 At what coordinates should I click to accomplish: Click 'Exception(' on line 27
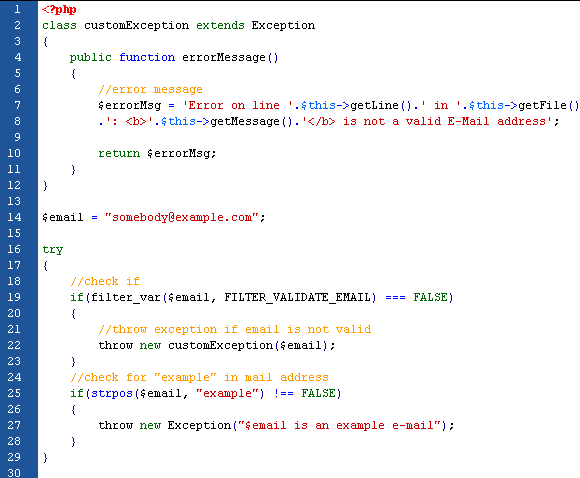202,425
